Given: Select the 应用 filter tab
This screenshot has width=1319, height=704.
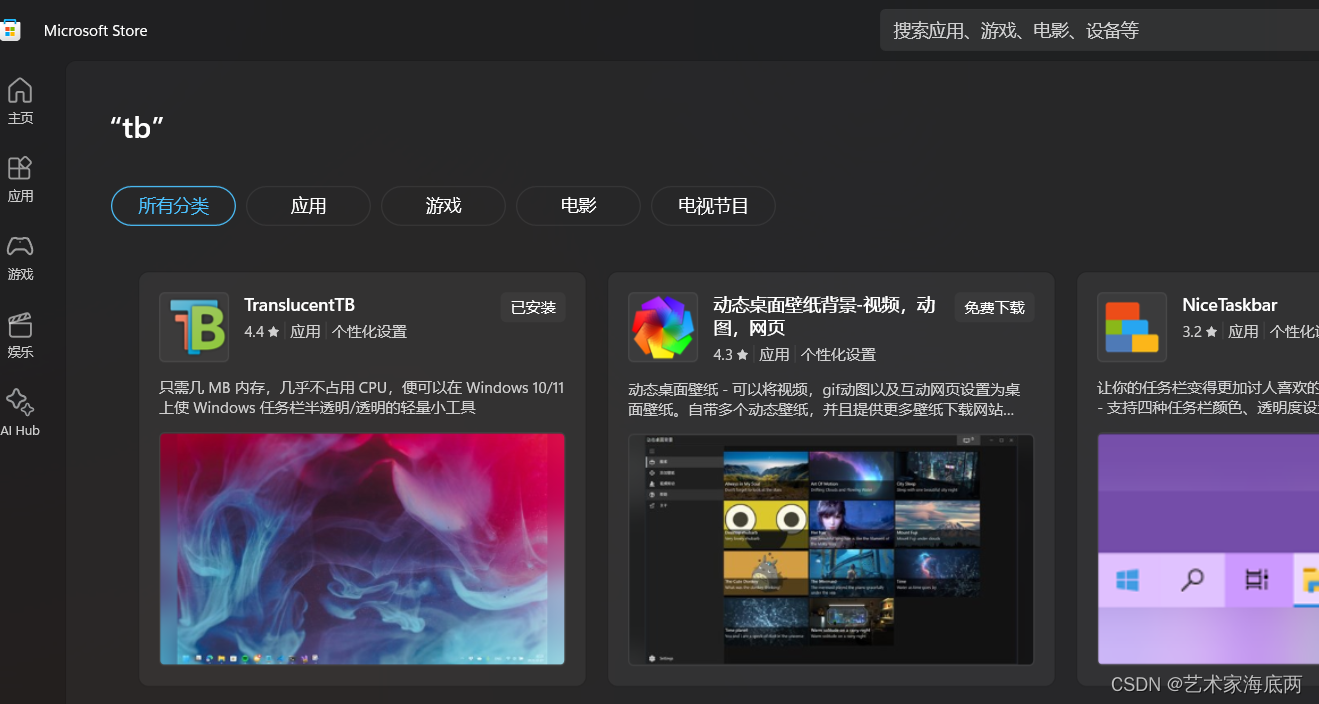Looking at the screenshot, I should click(x=308, y=206).
